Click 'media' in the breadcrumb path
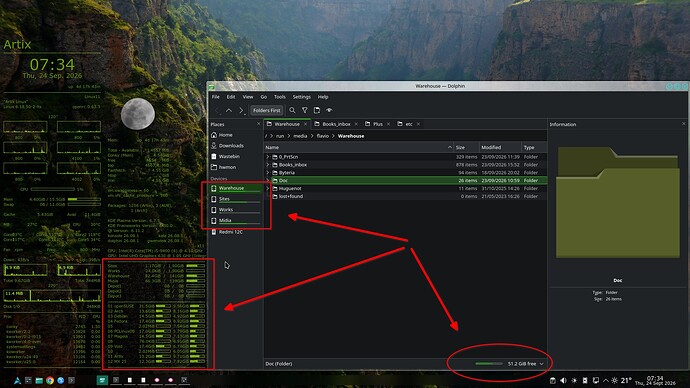Viewport: 690px width, 388px height. (300, 136)
